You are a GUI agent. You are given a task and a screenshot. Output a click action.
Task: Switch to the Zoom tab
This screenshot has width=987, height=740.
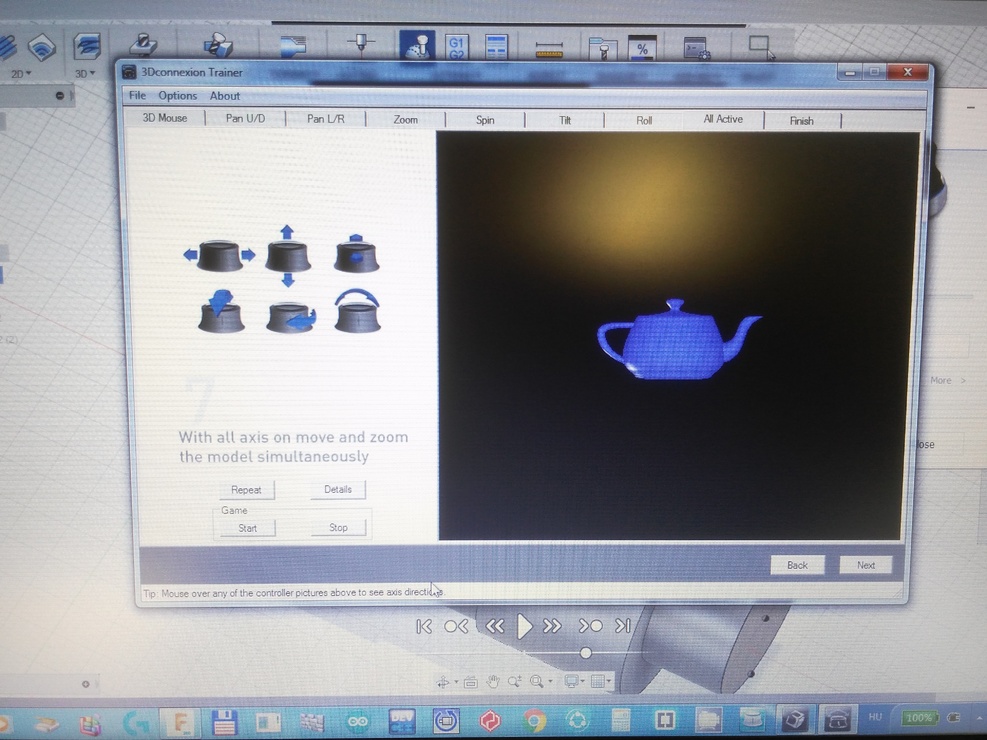click(x=405, y=120)
